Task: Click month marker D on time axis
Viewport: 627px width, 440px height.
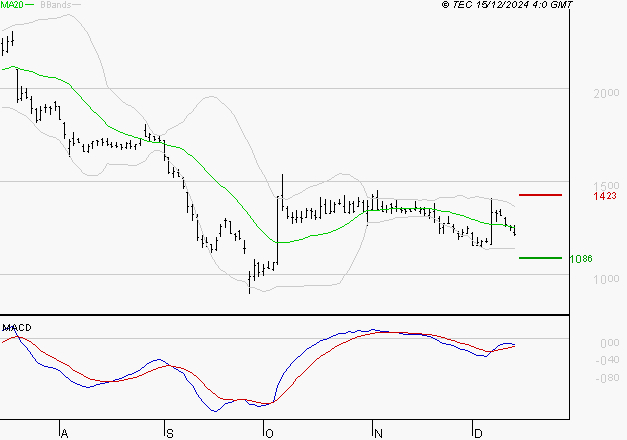Action: click(478, 433)
